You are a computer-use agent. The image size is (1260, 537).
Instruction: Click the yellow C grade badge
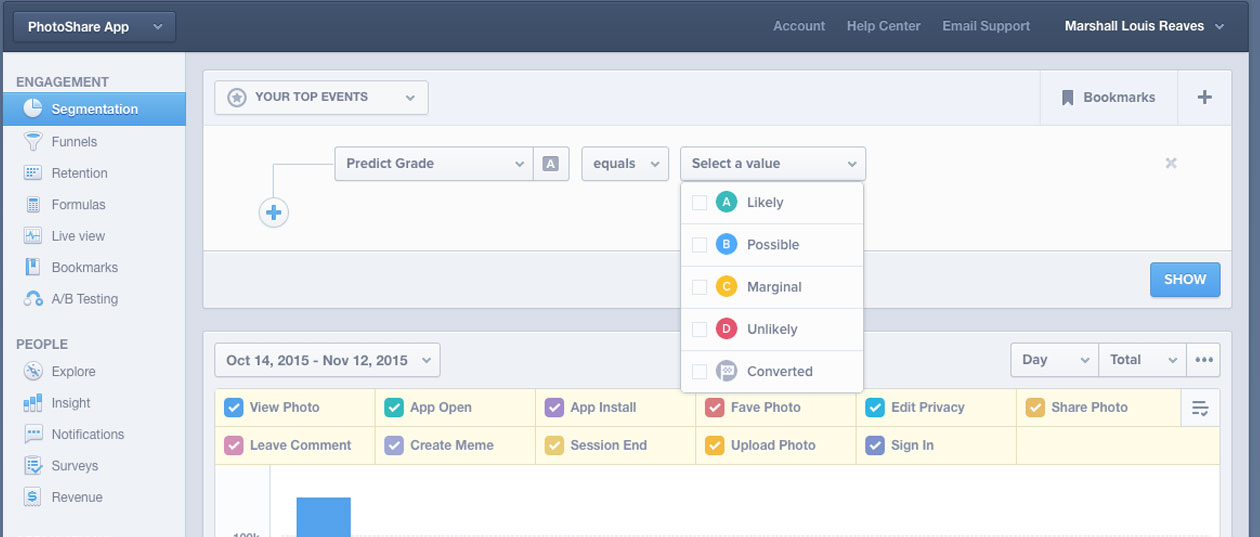(x=726, y=286)
